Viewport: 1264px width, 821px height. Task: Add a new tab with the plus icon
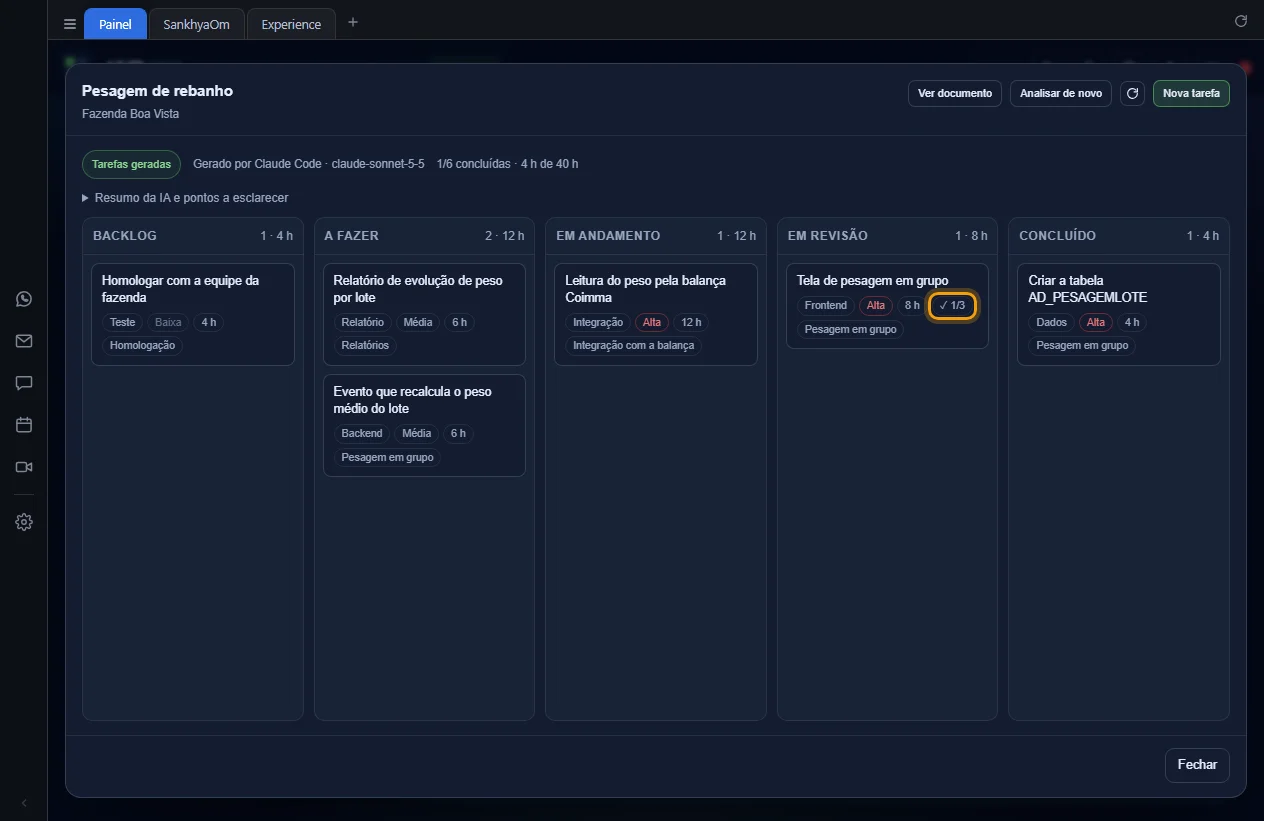click(x=352, y=23)
